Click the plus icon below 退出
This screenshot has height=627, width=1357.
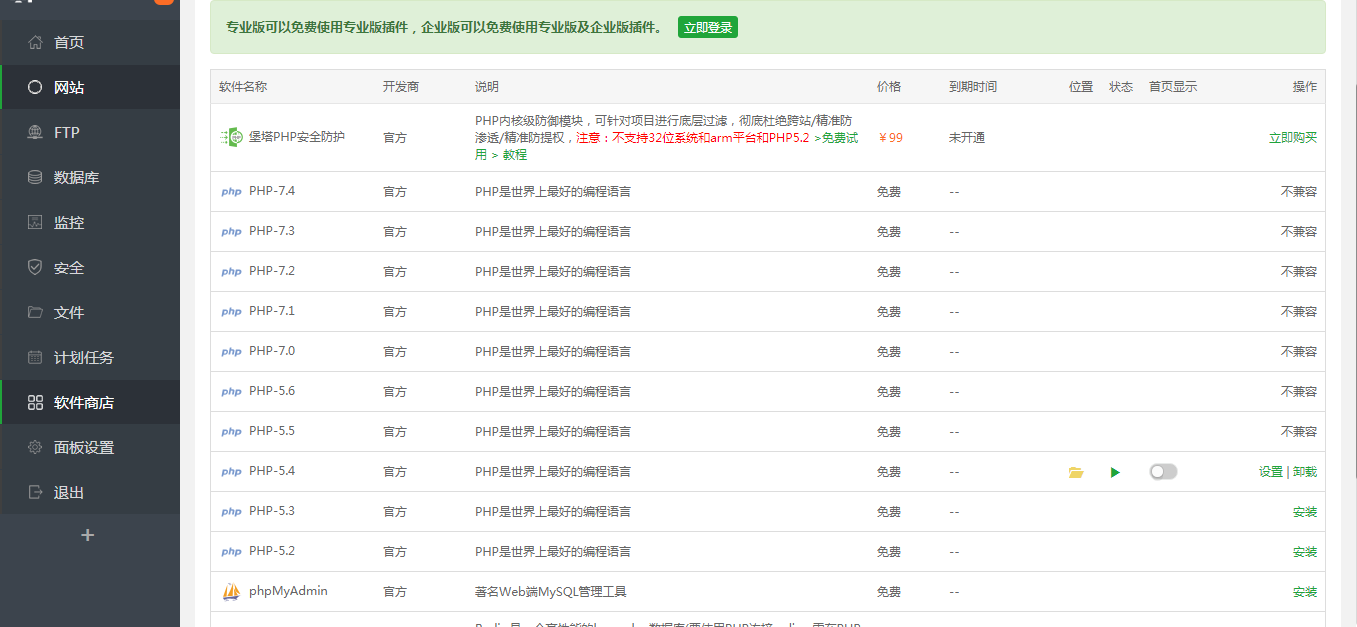point(87,535)
